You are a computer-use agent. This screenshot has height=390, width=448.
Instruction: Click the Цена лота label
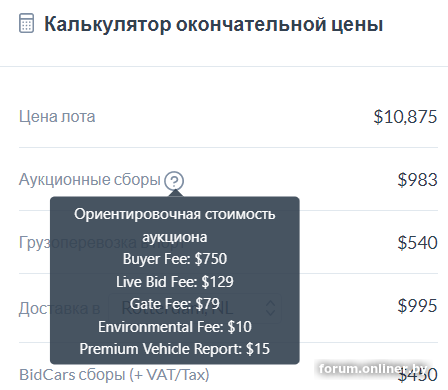click(57, 117)
